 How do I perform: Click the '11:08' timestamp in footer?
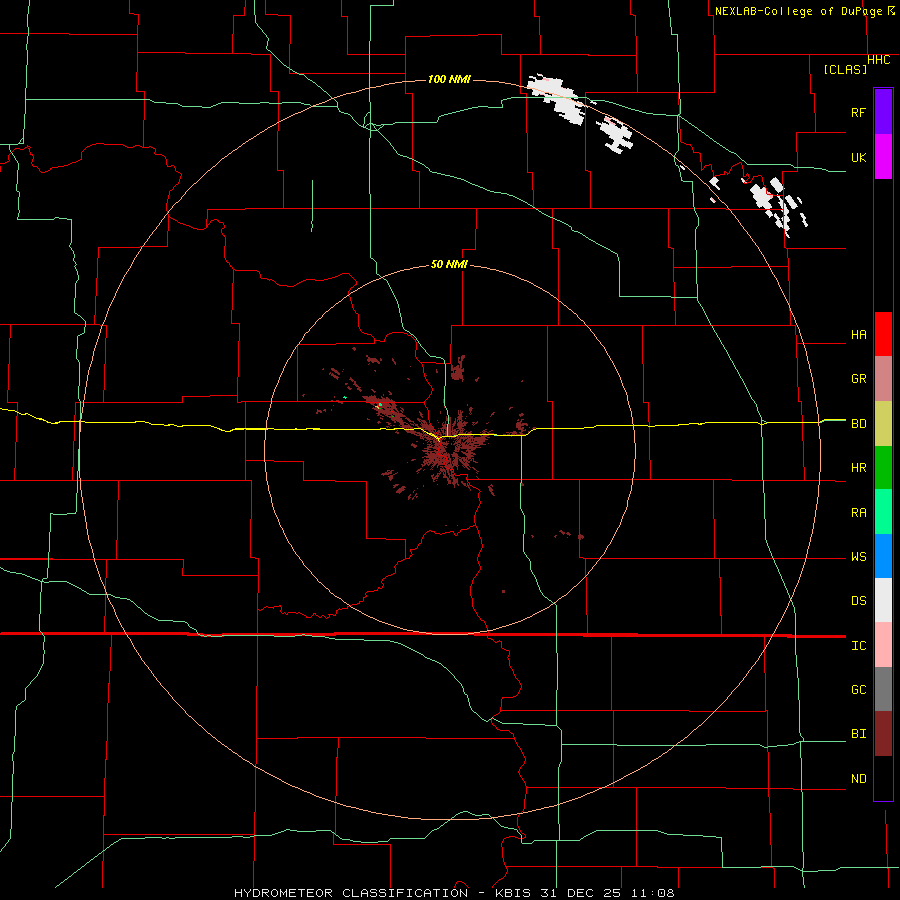[x=652, y=893]
